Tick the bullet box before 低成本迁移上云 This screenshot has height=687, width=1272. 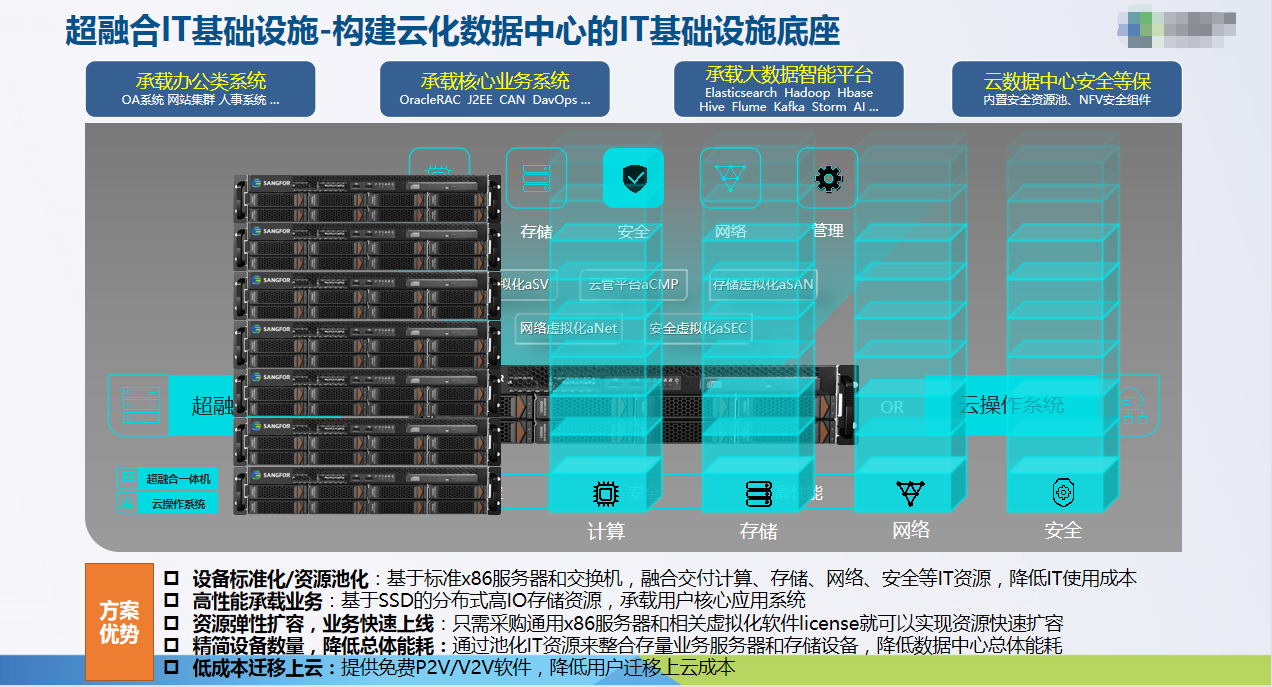pyautogui.click(x=171, y=667)
